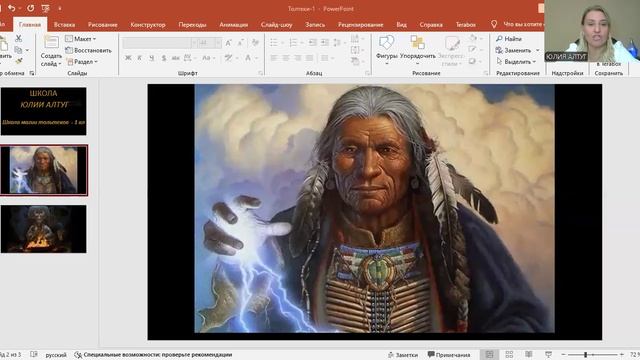
Task: Click the Redo icon in quick access toolbar
Action: point(31,8)
